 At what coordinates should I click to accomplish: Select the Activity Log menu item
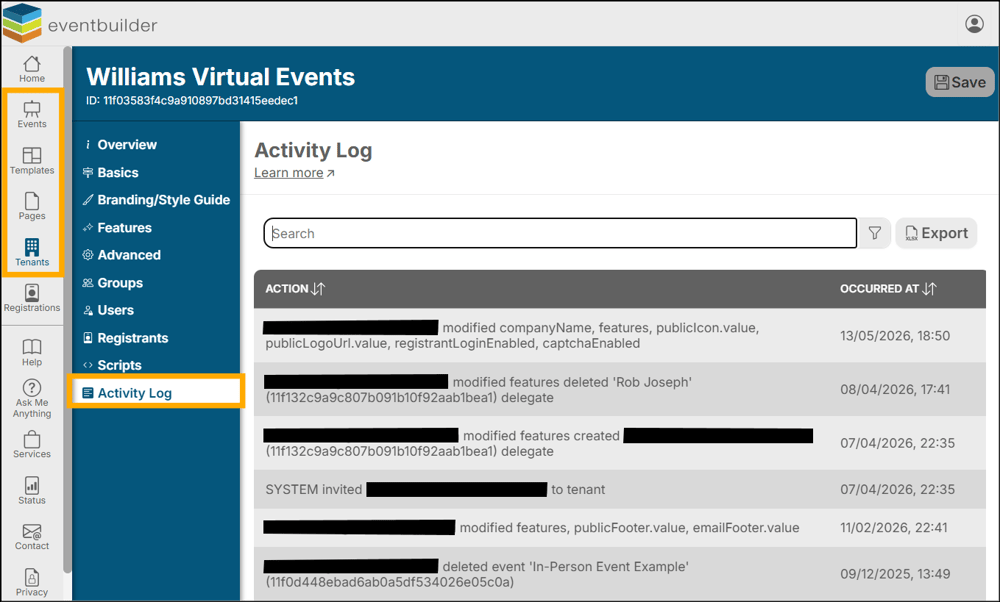[x=156, y=393]
